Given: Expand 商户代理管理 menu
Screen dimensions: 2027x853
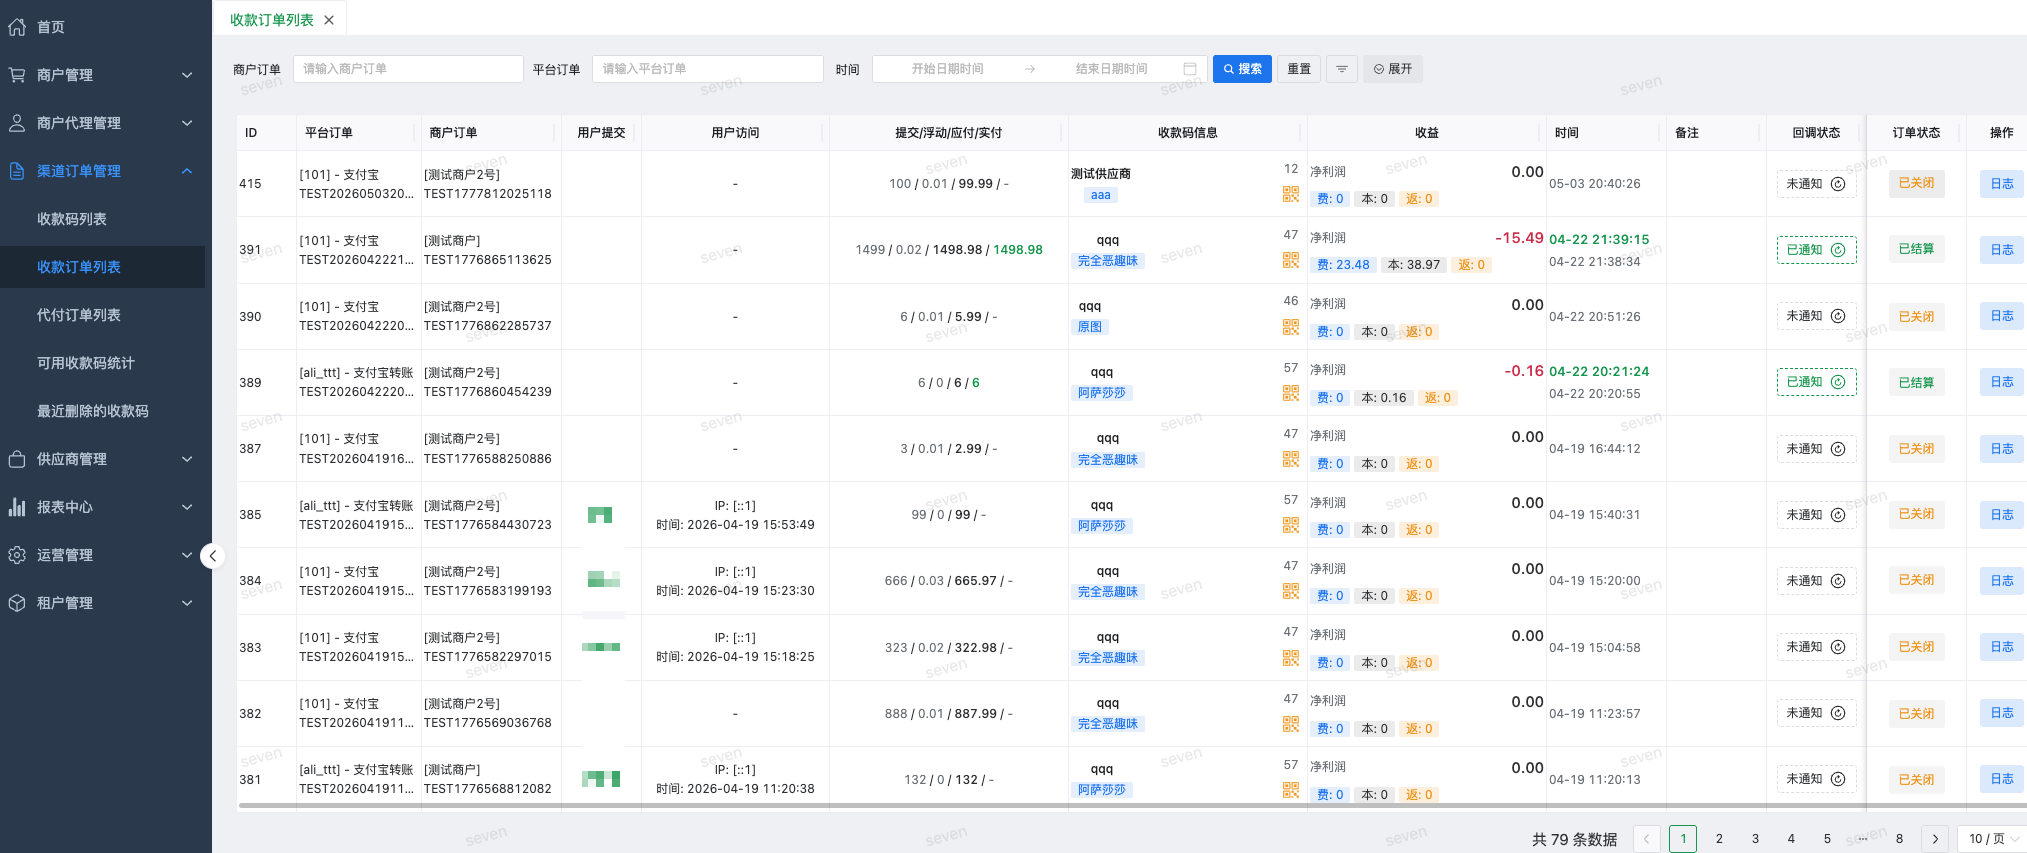Looking at the screenshot, I should (187, 123).
